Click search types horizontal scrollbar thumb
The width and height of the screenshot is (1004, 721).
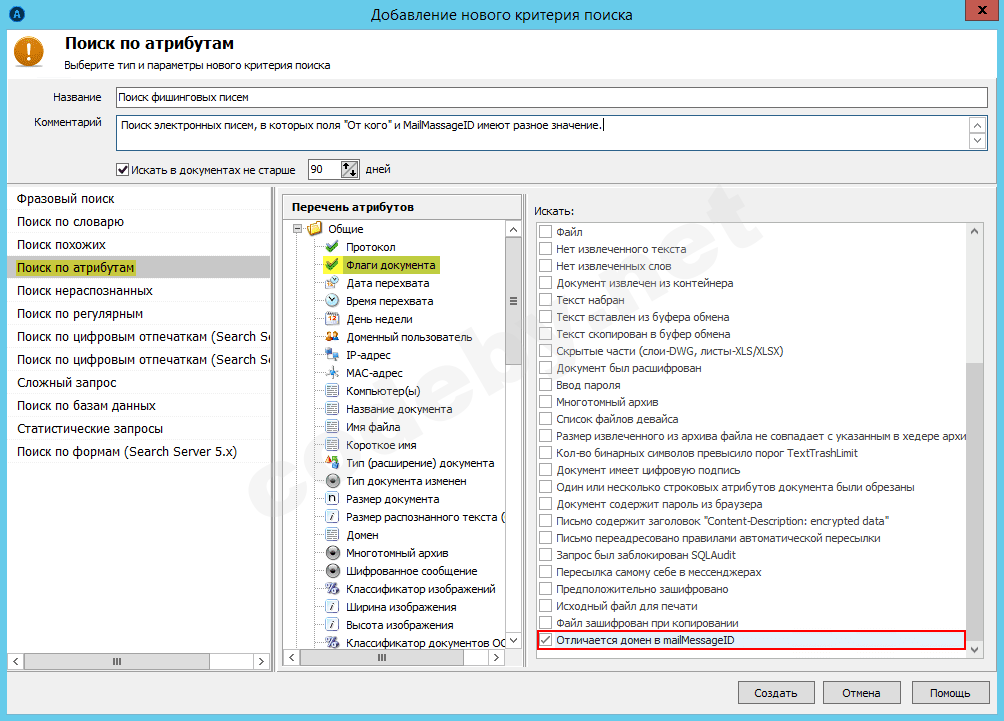117,661
